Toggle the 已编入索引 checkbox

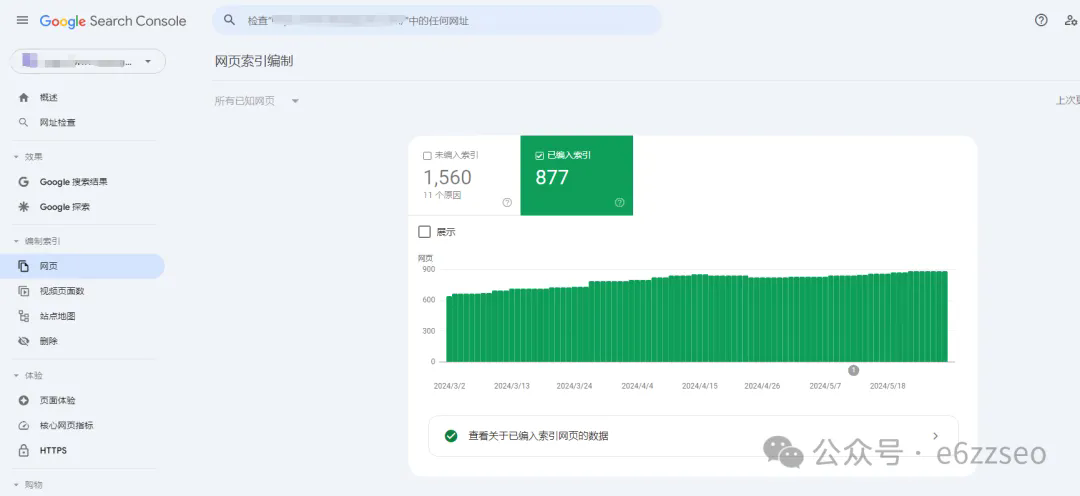pos(539,156)
